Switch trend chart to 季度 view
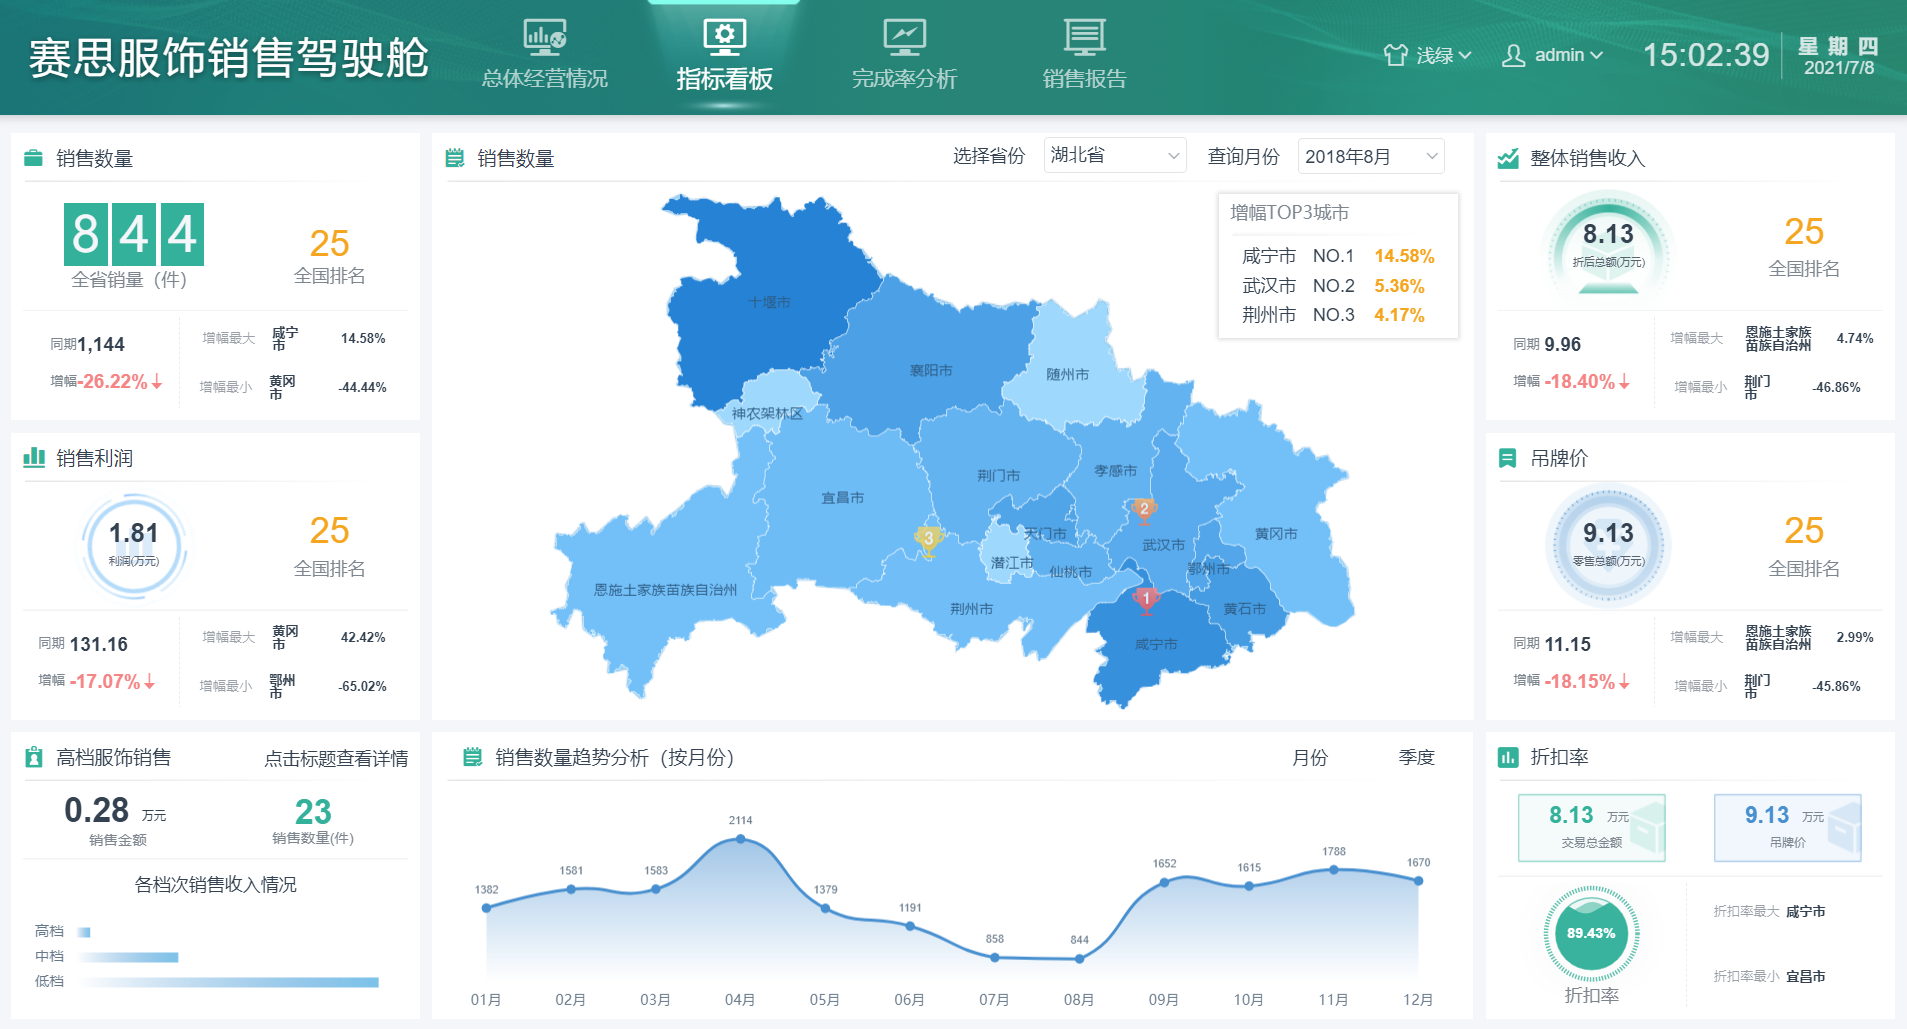 tap(1416, 758)
